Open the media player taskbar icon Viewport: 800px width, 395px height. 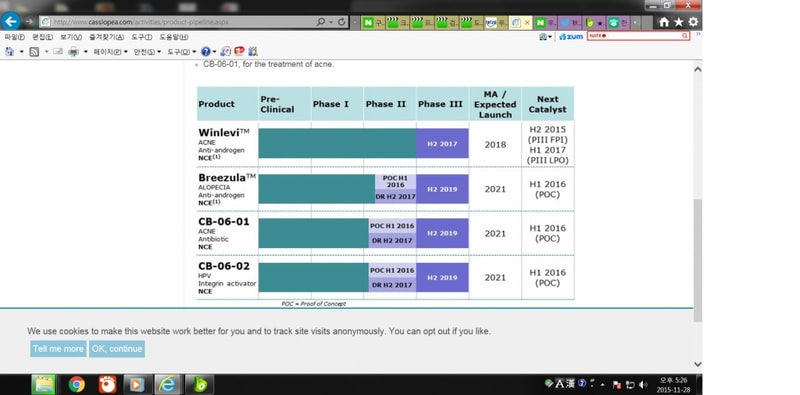(x=137, y=384)
